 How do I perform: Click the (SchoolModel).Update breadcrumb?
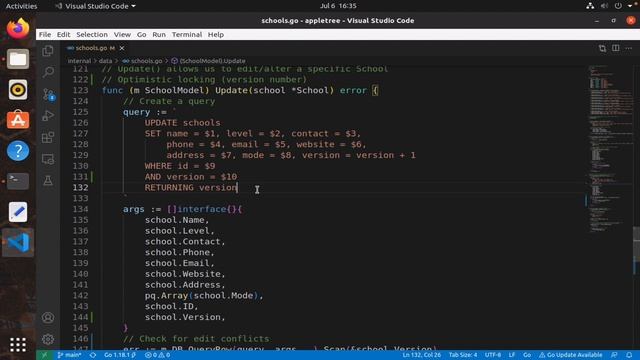[209, 61]
